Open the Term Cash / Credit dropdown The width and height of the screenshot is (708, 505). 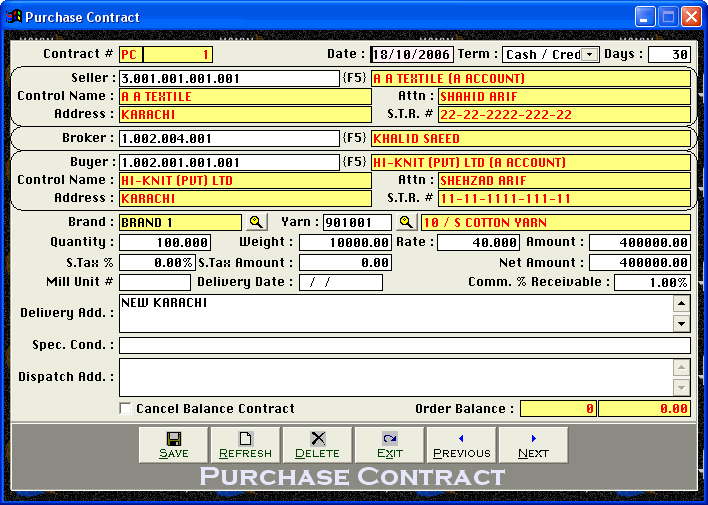point(589,55)
